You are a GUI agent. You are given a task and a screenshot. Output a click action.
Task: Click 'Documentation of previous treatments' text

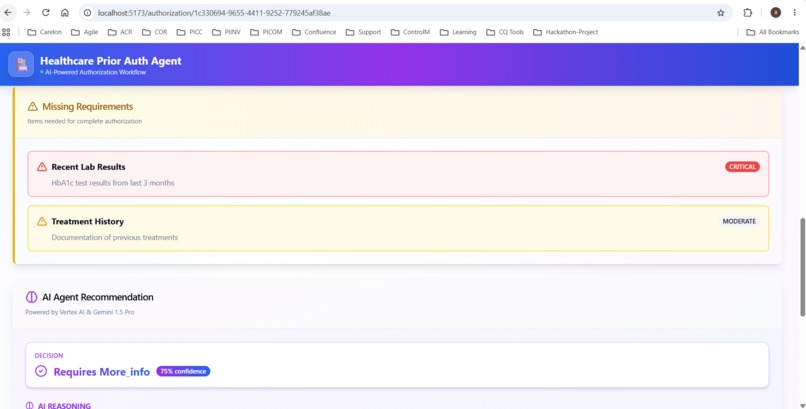[x=115, y=237]
